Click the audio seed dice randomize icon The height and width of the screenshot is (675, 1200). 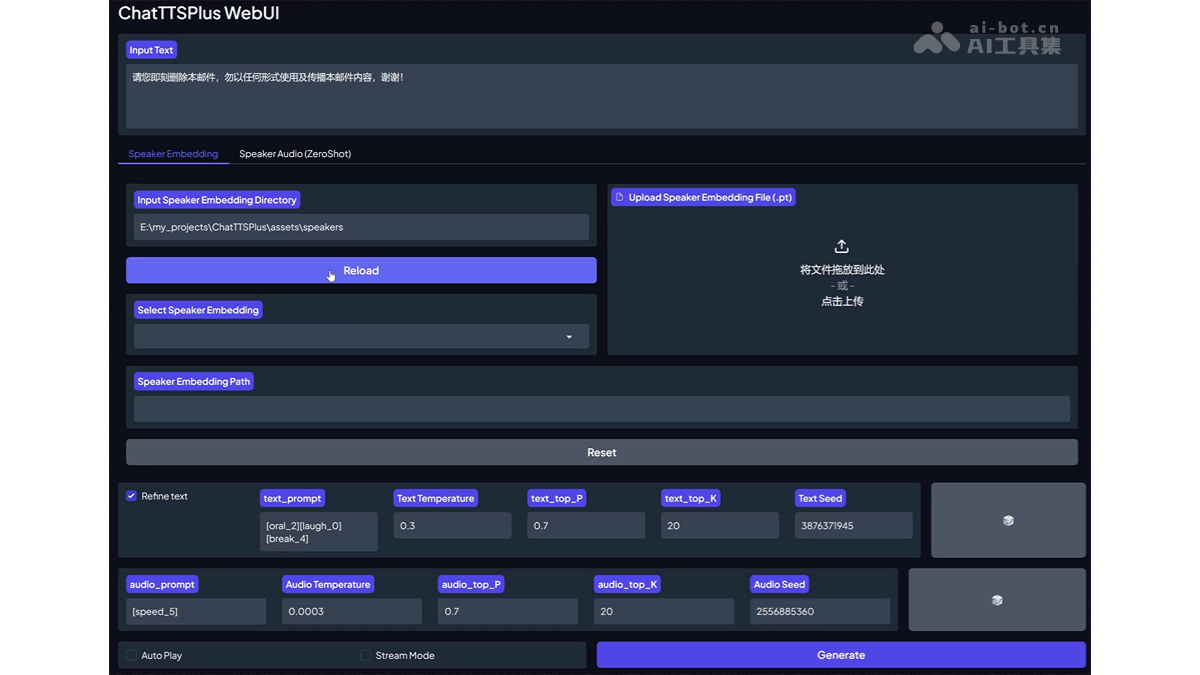(996, 600)
